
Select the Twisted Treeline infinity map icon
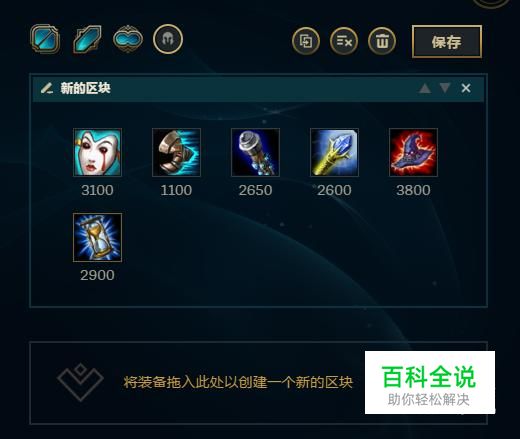click(x=128, y=39)
